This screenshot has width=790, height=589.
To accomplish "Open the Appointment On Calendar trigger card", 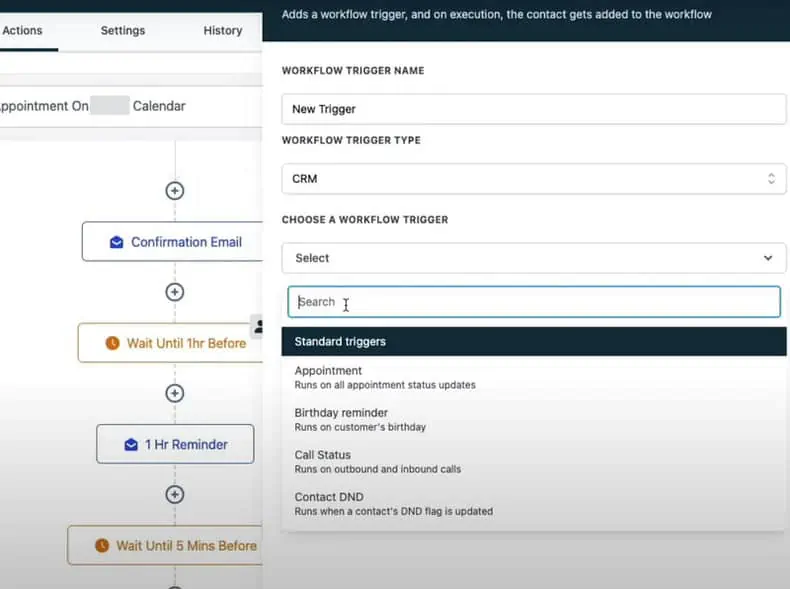I will coord(131,106).
